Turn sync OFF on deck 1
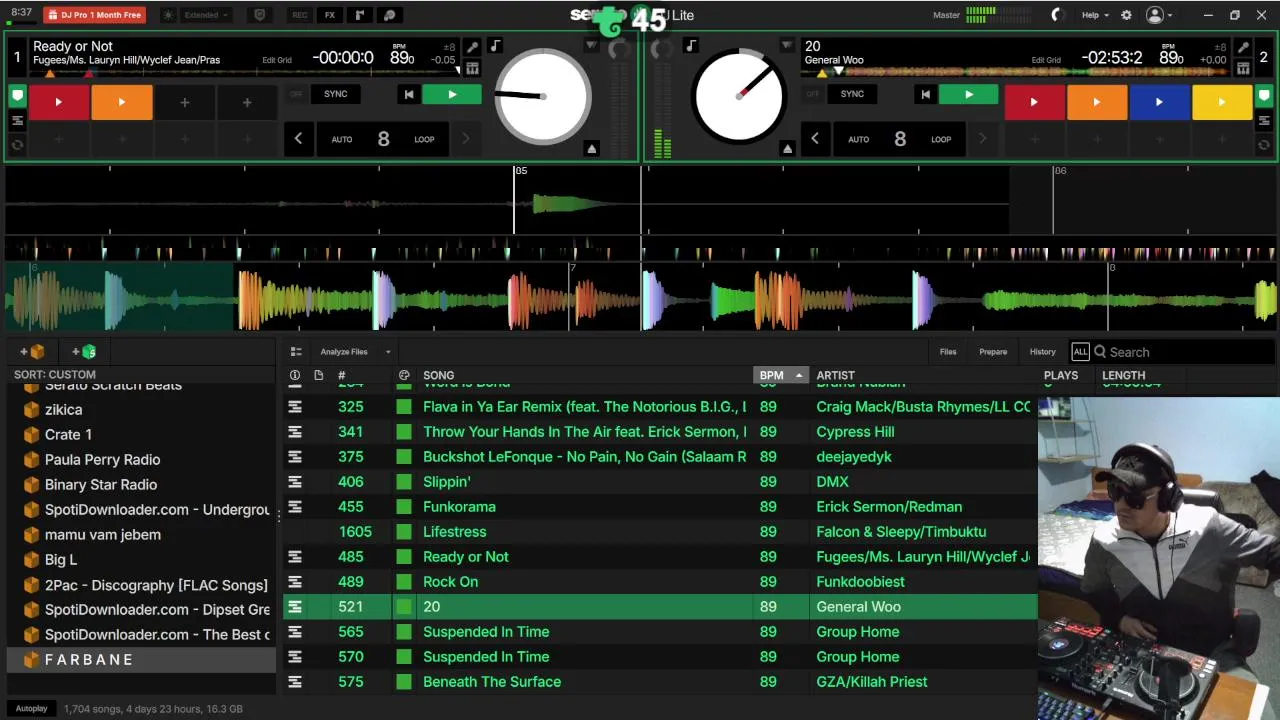Image resolution: width=1280 pixels, height=720 pixels. coord(296,94)
